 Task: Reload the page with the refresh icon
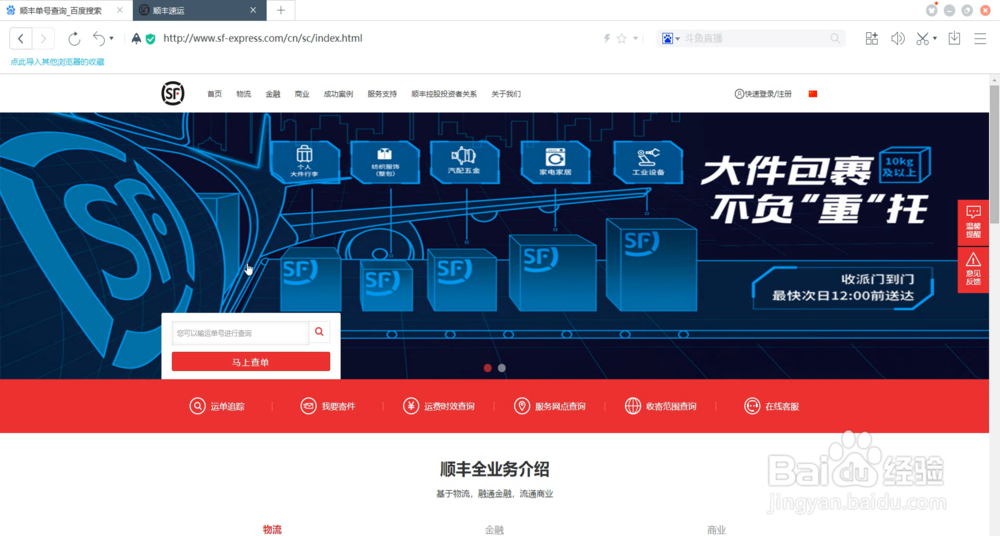(x=74, y=38)
